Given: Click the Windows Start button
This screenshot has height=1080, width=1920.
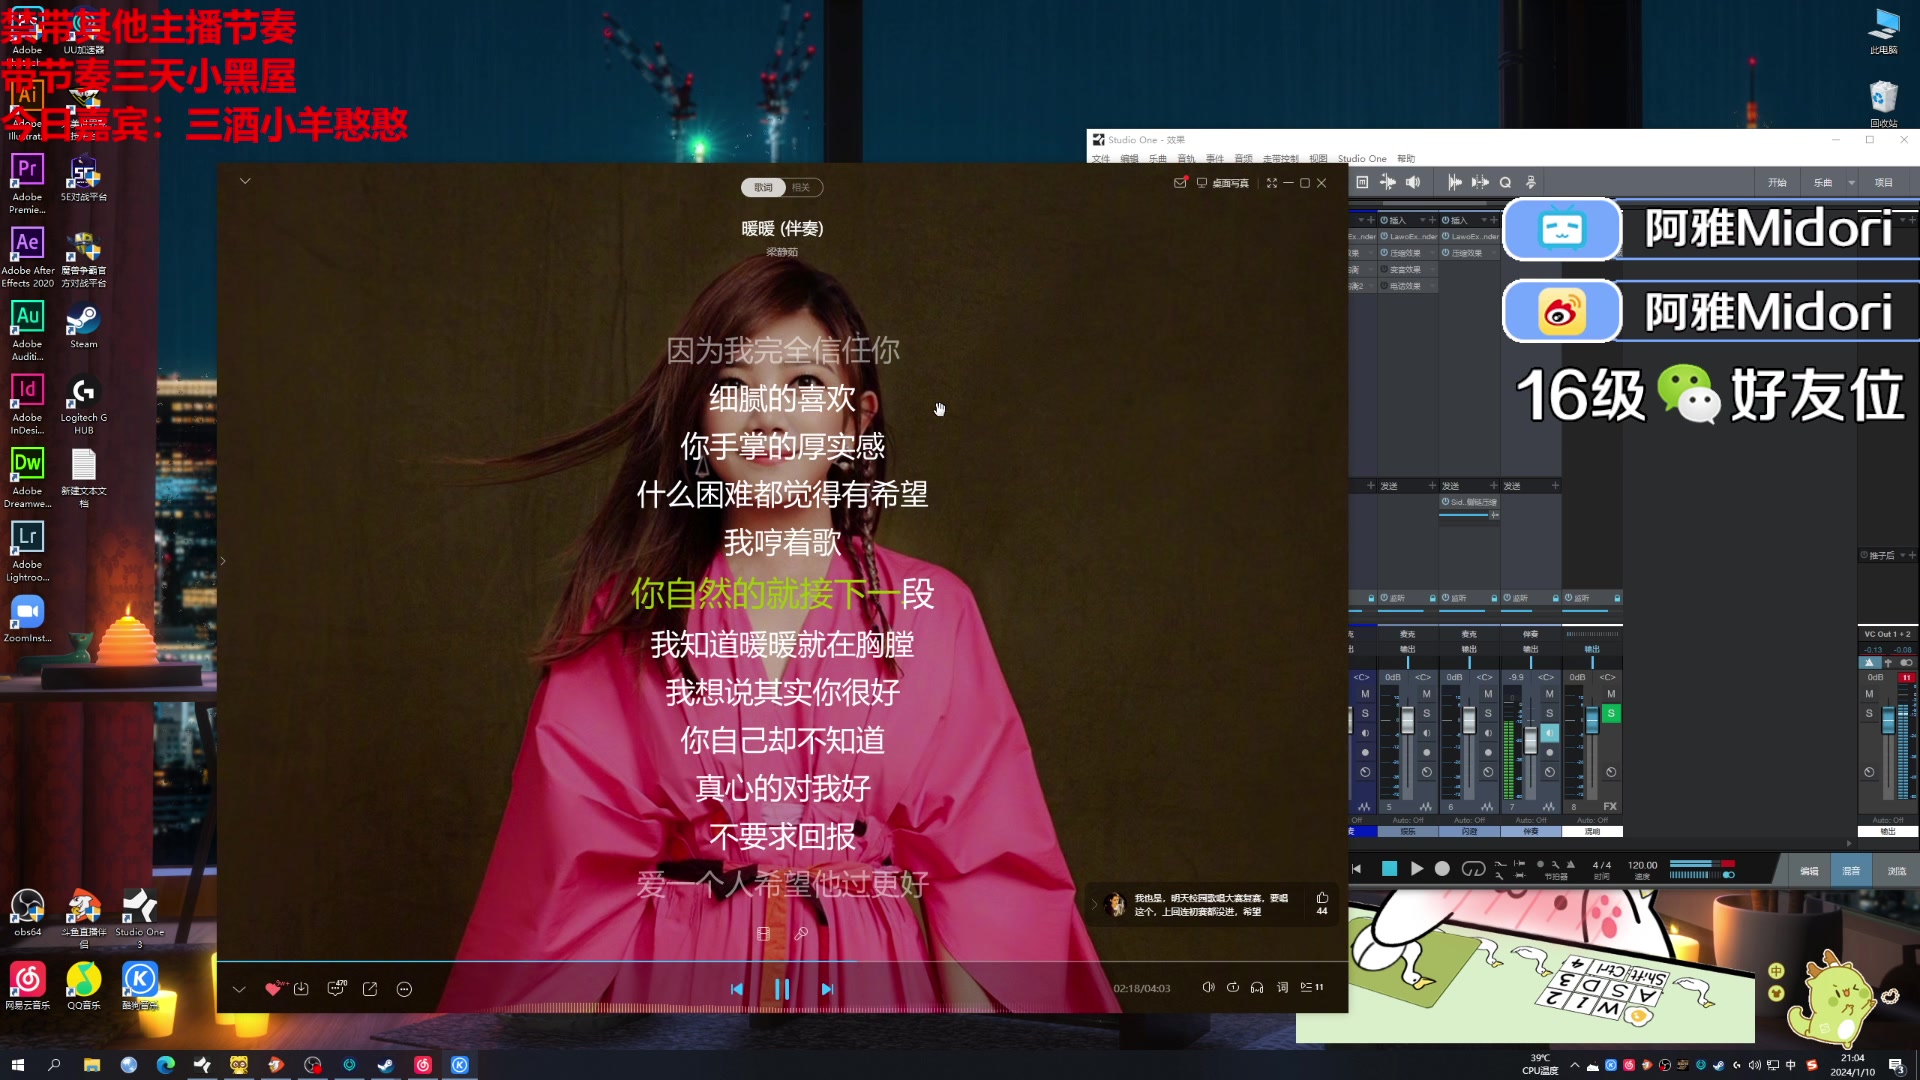Looking at the screenshot, I should 17,1065.
